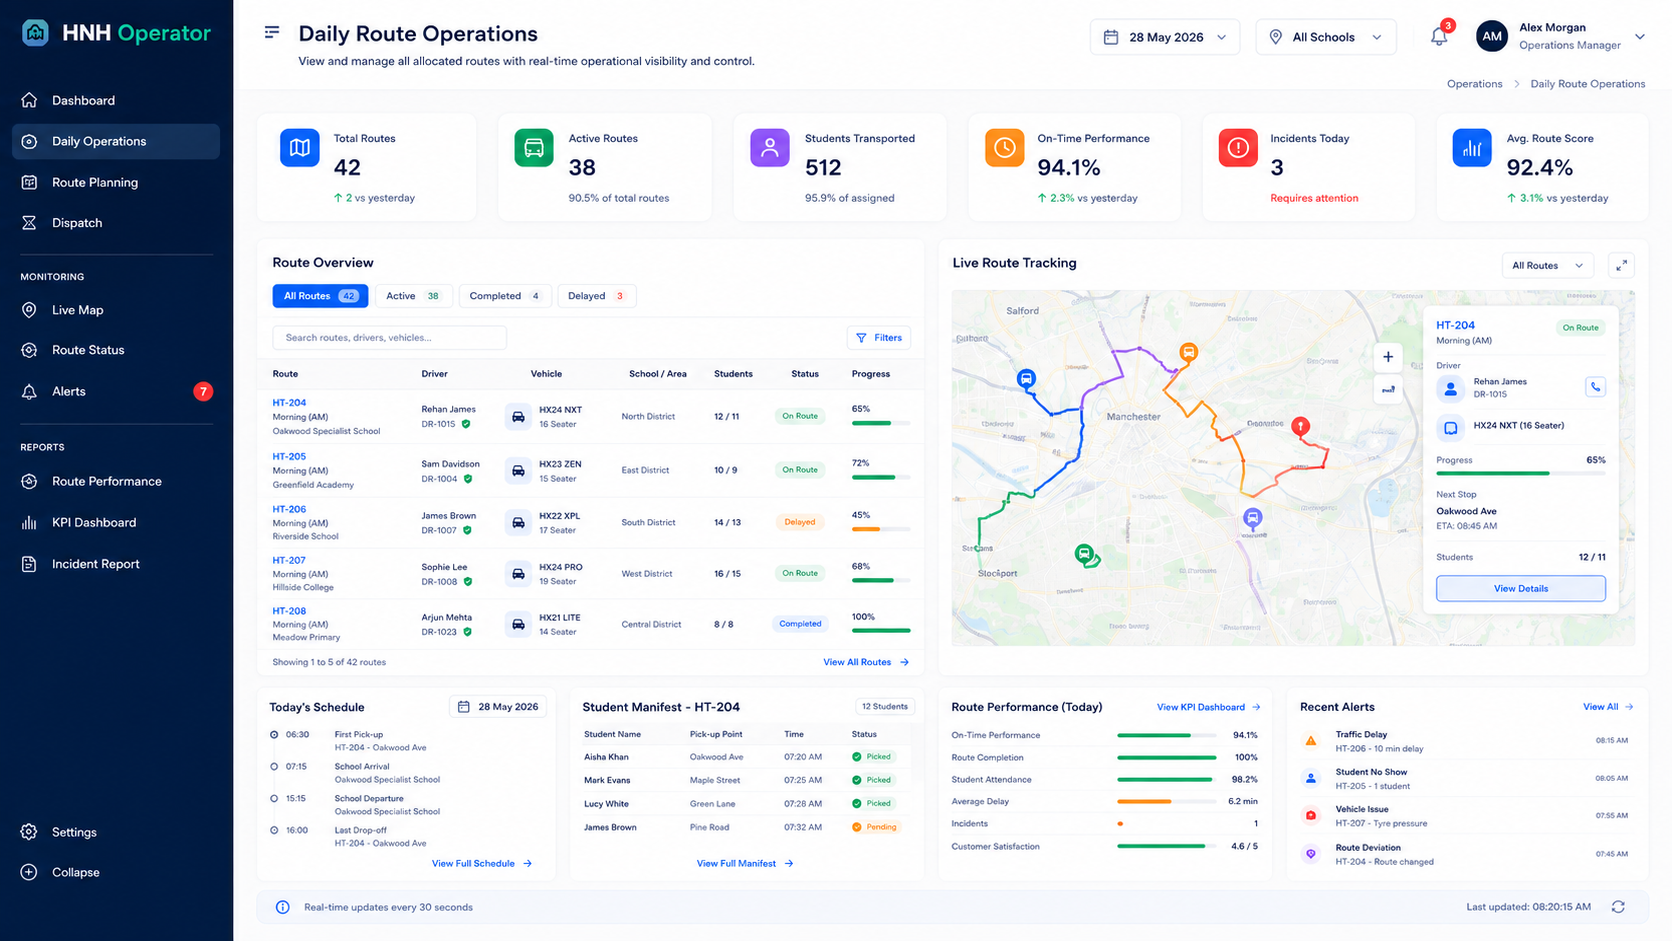
Task: Open View Full Schedule link
Action: click(x=482, y=863)
